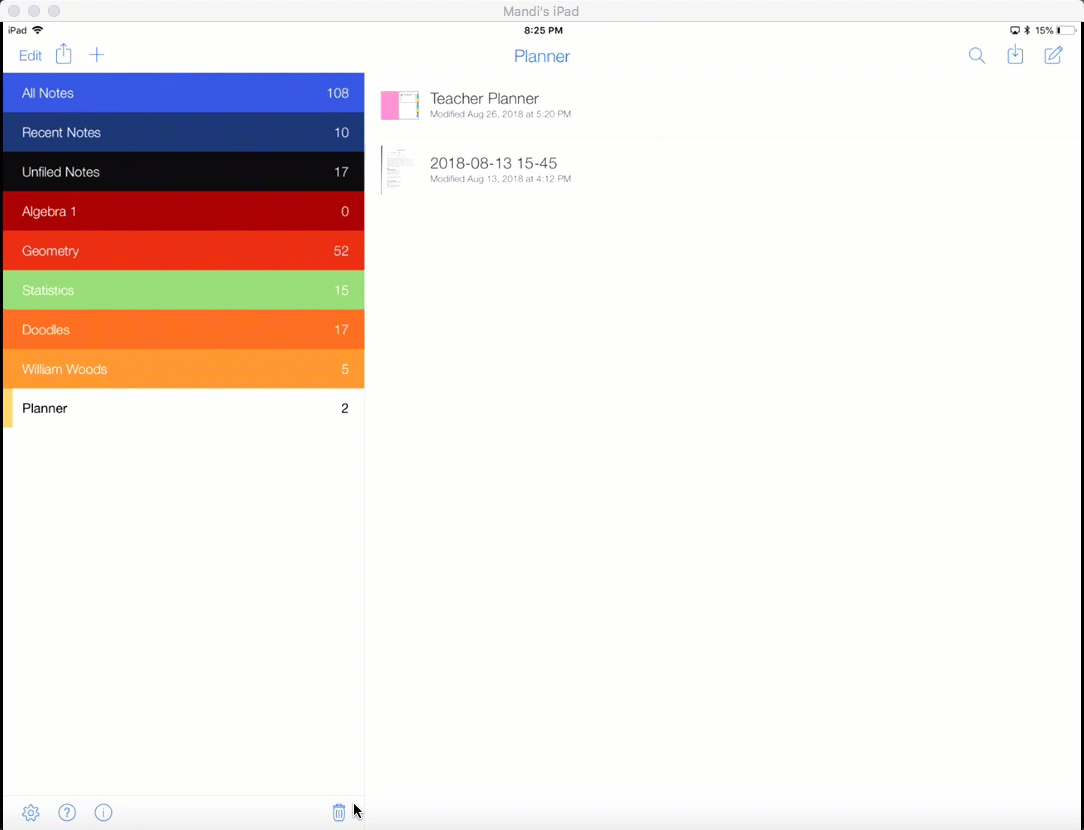Open Recent Notes list
1084x830 pixels.
(x=183, y=132)
